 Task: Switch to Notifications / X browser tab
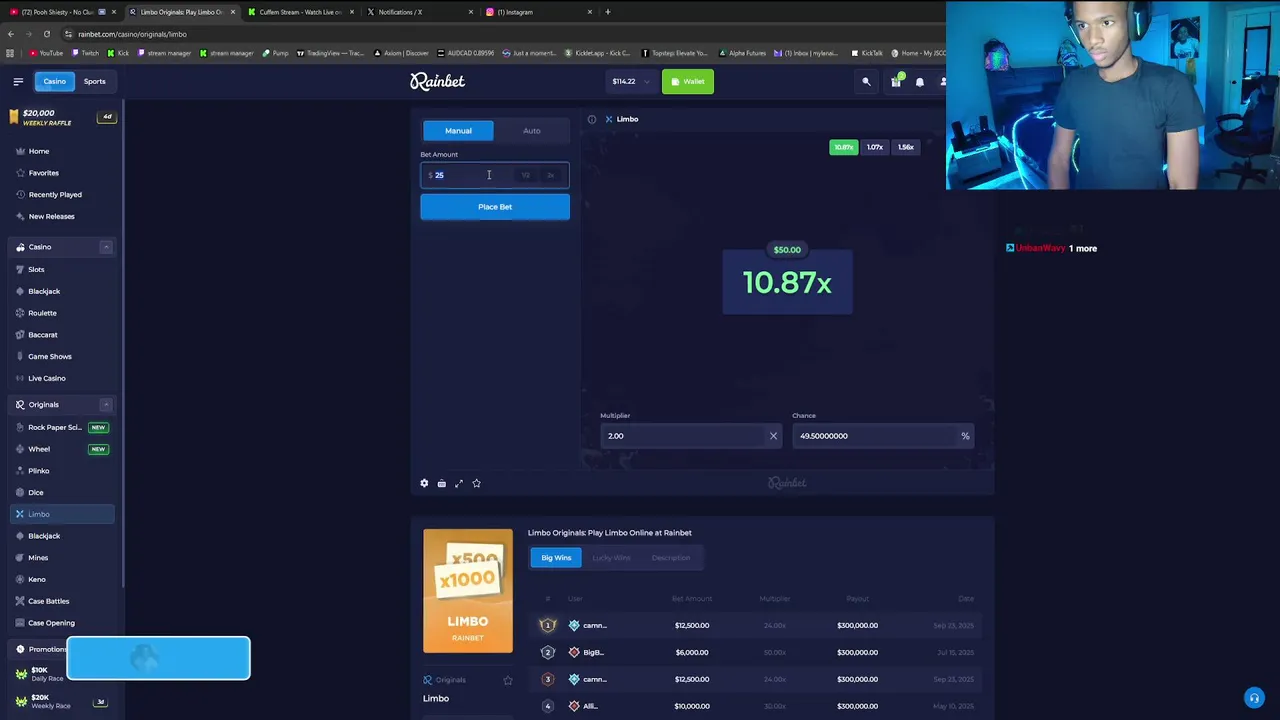pyautogui.click(x=418, y=12)
